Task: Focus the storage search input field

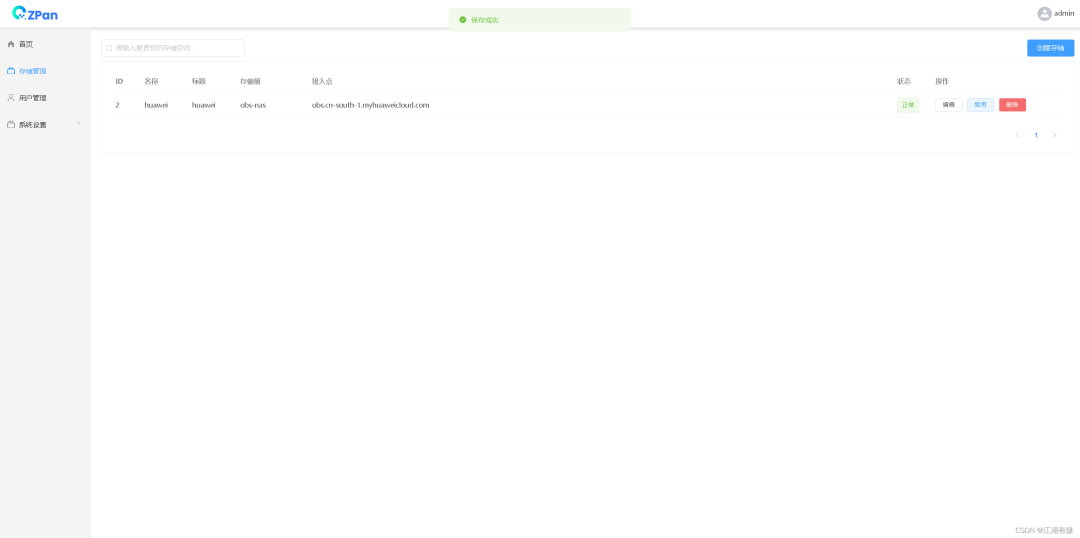Action: tap(177, 48)
